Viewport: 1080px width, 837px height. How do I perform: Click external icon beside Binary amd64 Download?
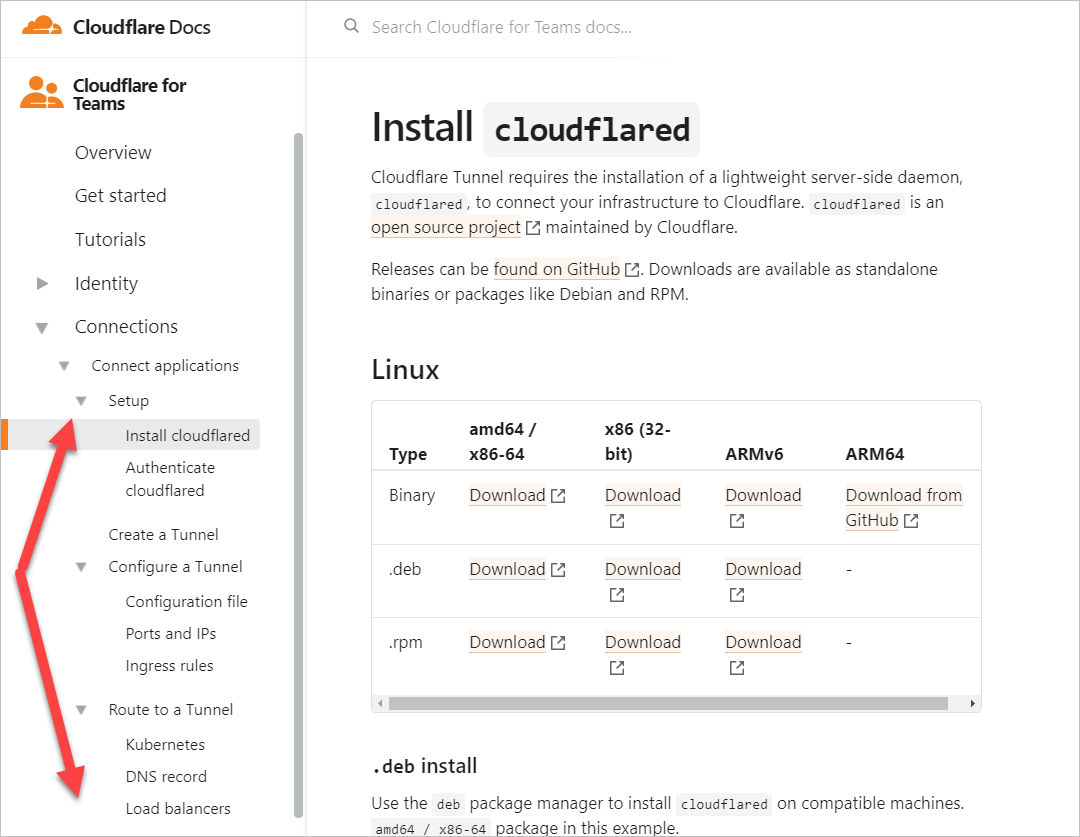559,495
